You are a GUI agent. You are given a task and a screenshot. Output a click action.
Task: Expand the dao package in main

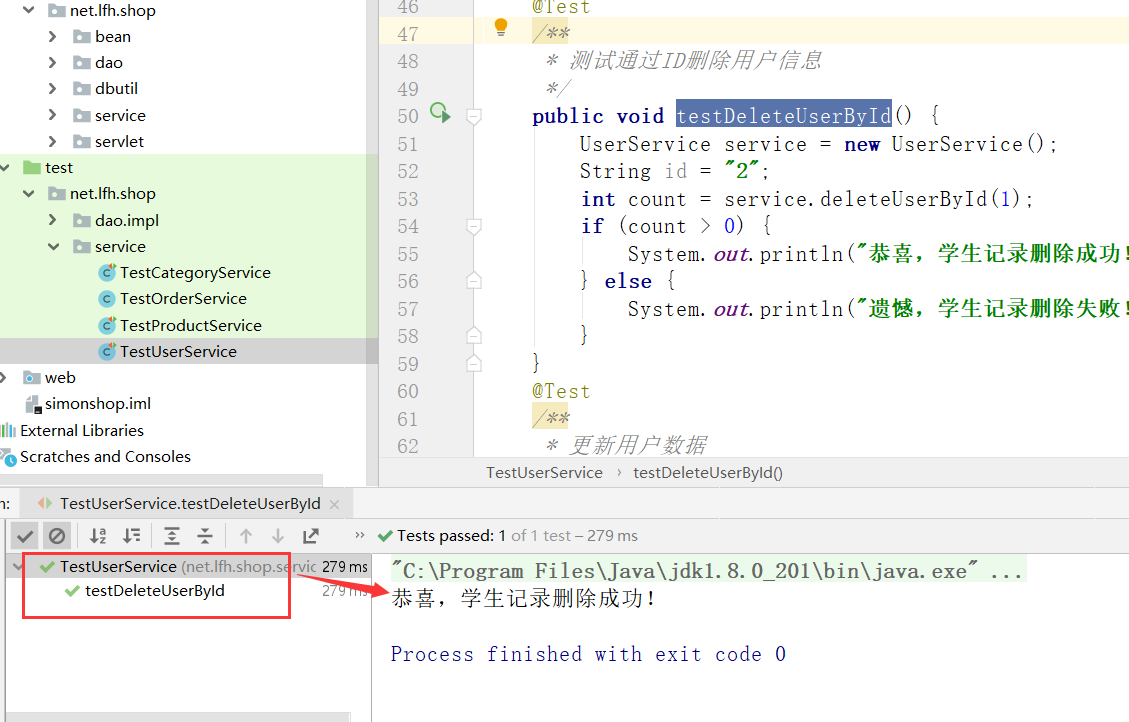pos(52,63)
